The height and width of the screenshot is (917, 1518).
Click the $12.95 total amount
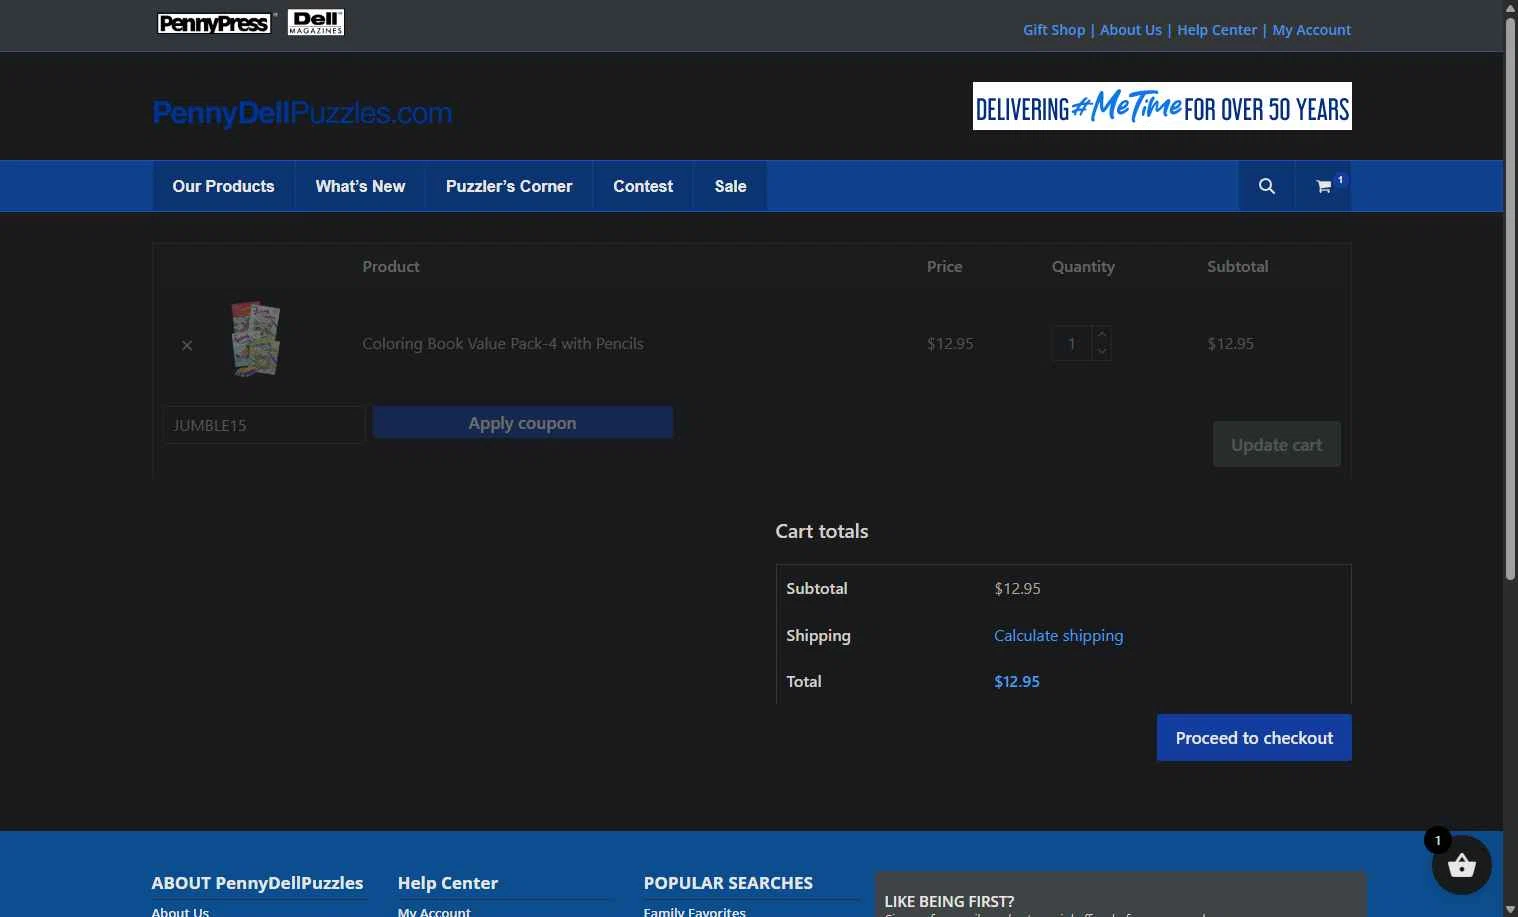[1017, 682]
